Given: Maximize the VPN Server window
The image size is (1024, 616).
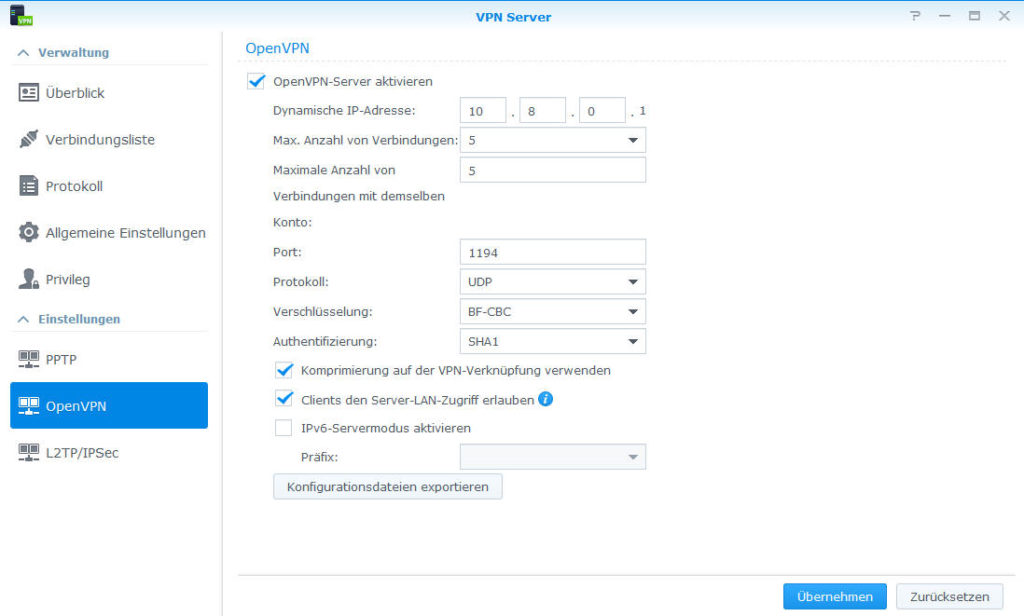Looking at the screenshot, I should click(x=974, y=16).
